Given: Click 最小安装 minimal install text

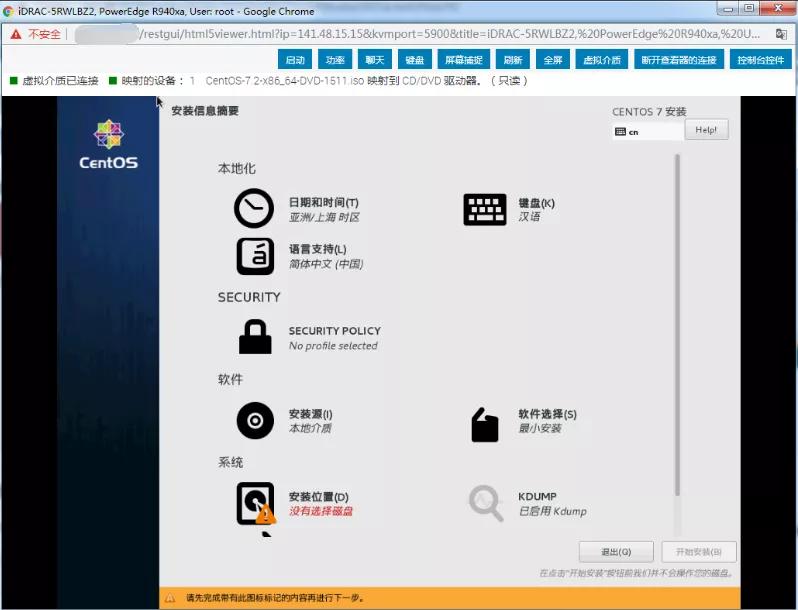Looking at the screenshot, I should coord(539,428).
